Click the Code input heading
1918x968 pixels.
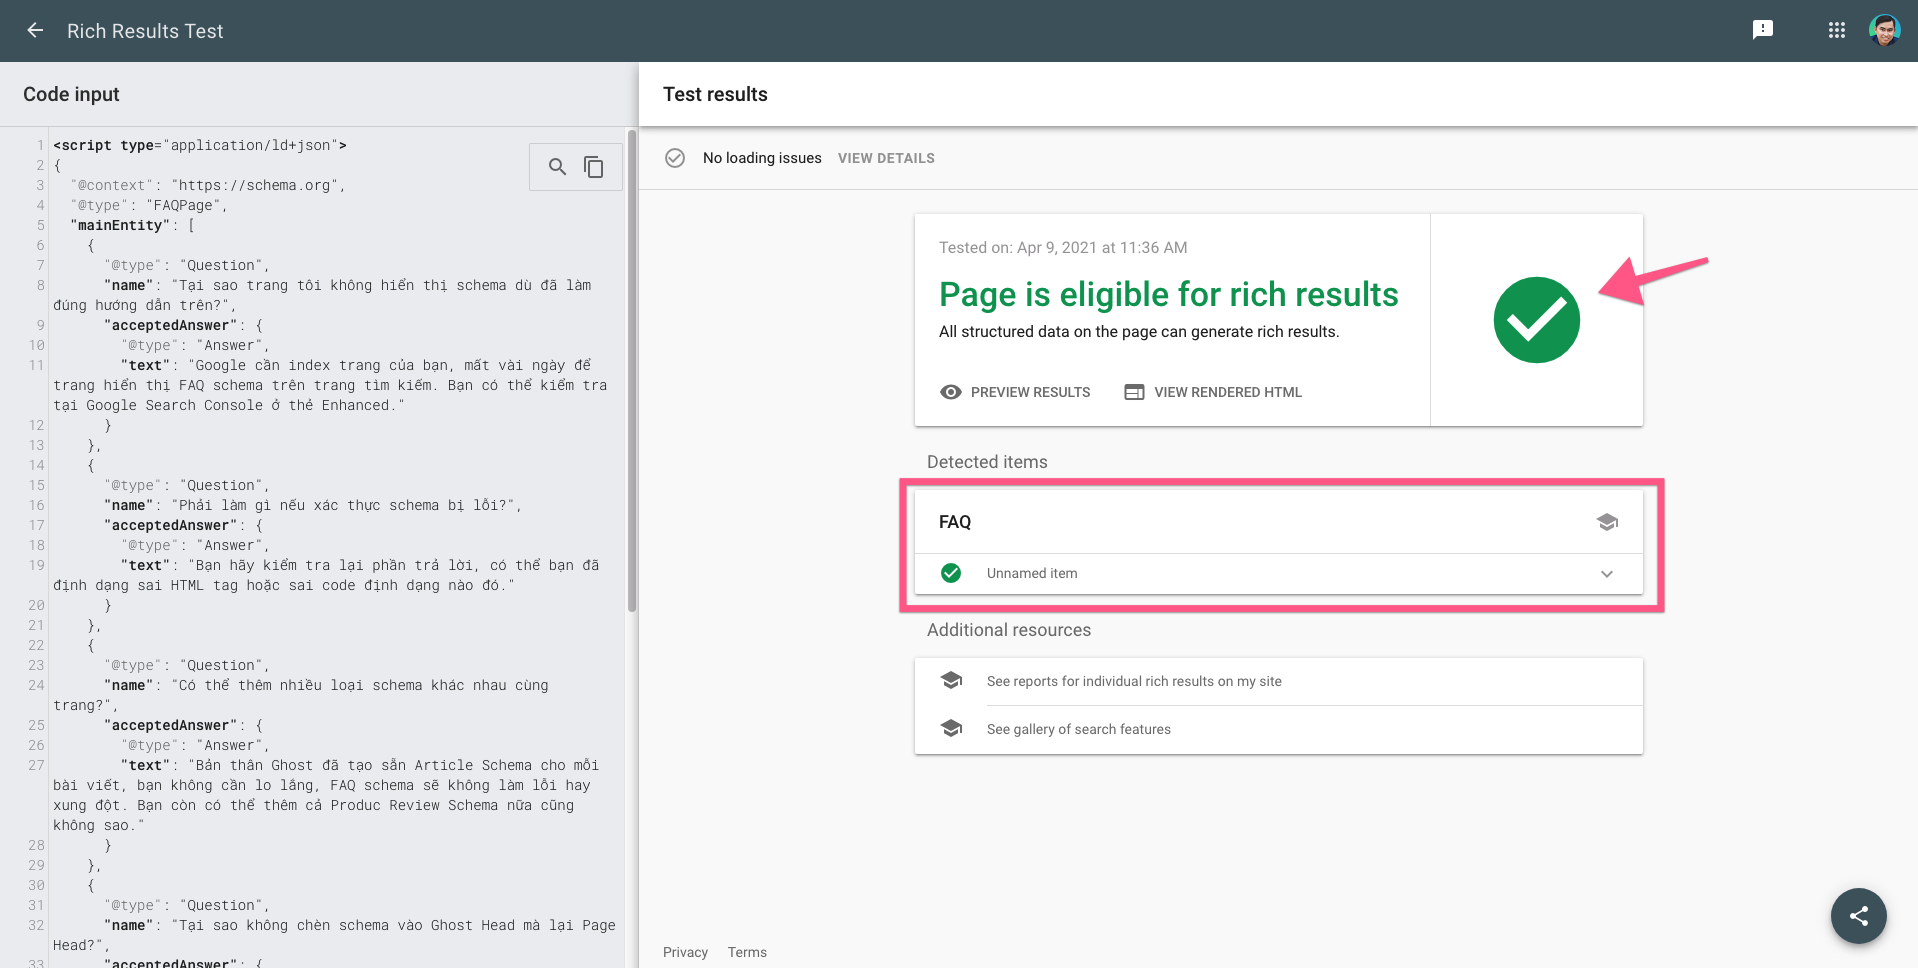71,94
